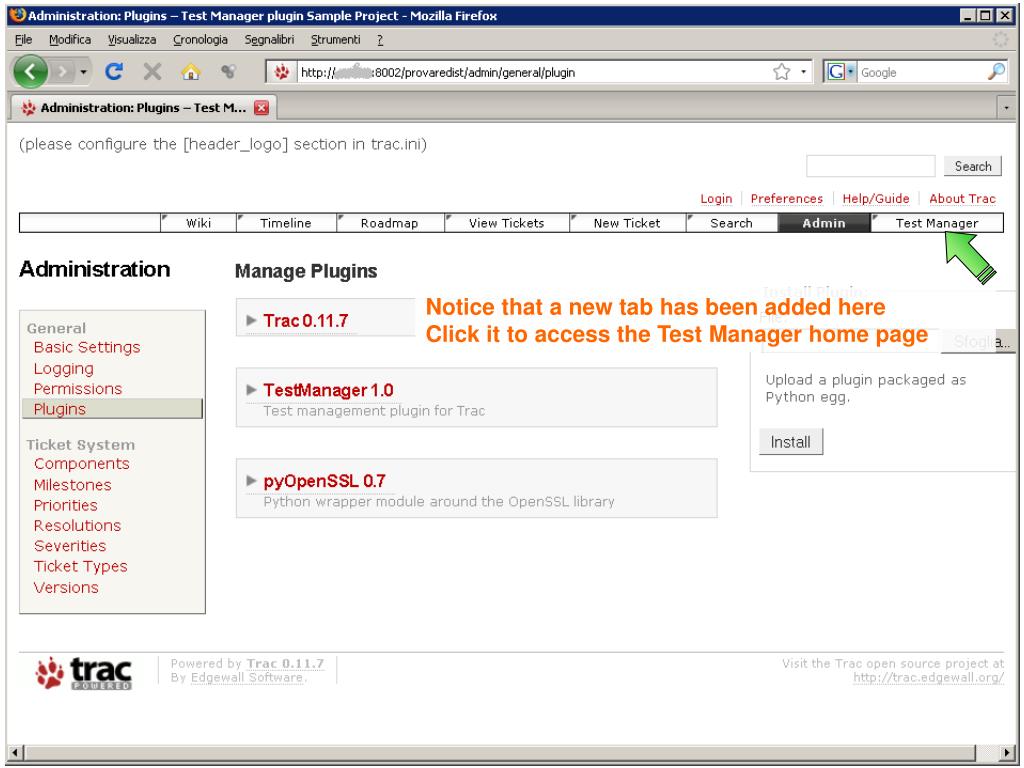The height and width of the screenshot is (768, 1024).
Task: Open the http://trac.edgewall.org/ link
Action: (928, 678)
